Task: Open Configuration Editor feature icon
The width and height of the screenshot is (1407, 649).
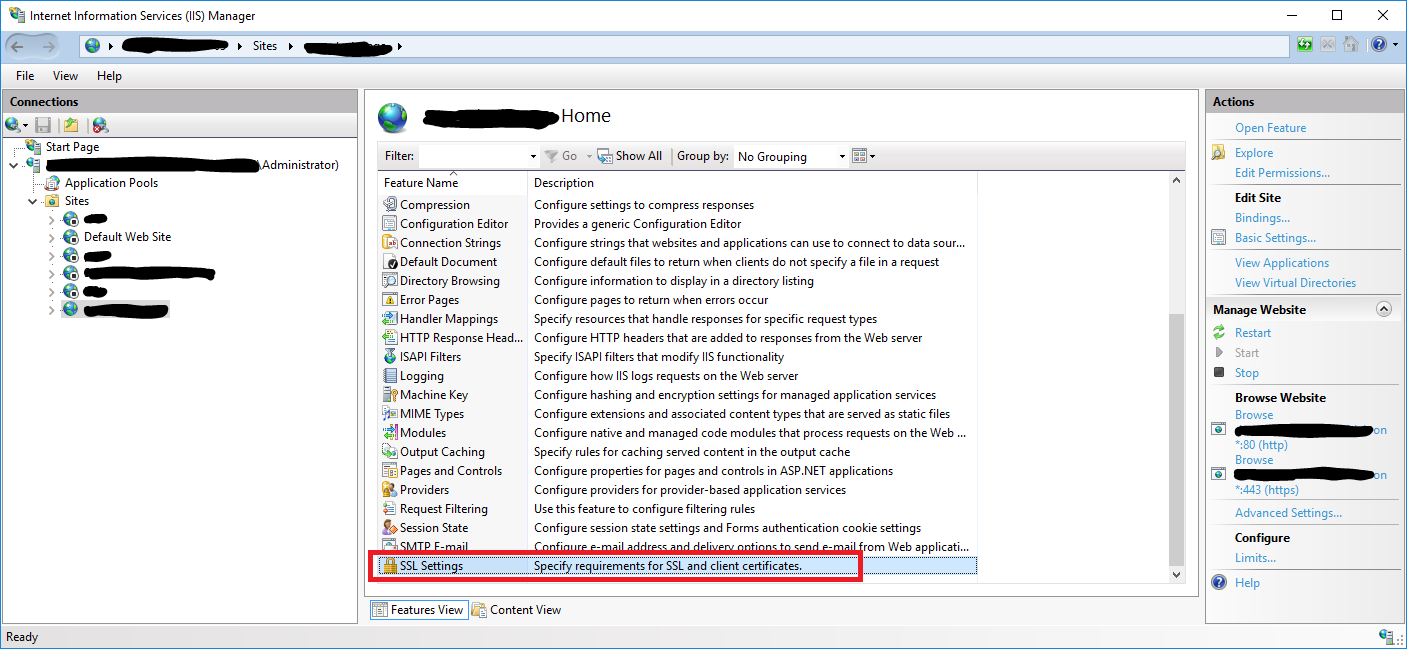Action: [391, 224]
